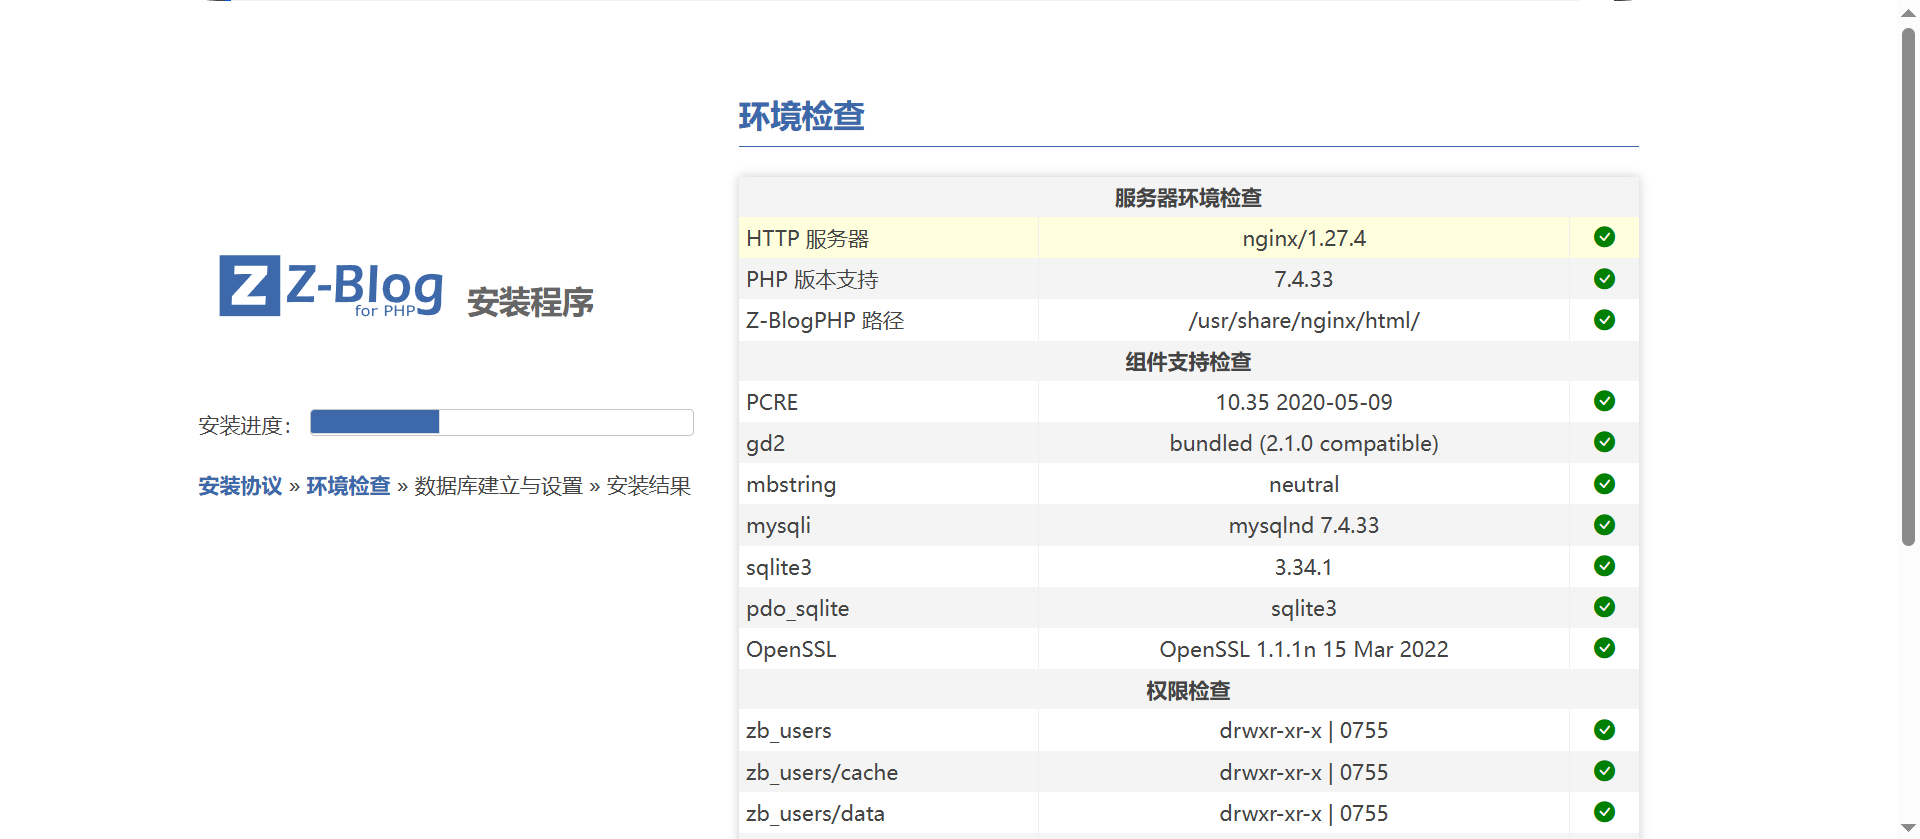Click the OpenSSL label

(791, 649)
